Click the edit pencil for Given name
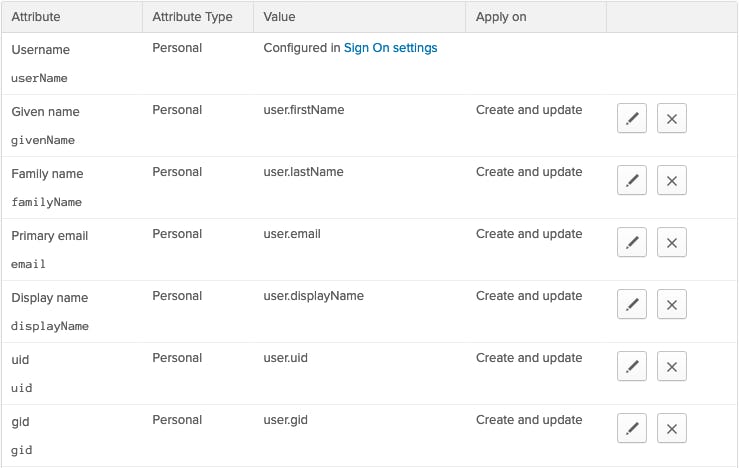This screenshot has height=468, width=739. coord(632,119)
